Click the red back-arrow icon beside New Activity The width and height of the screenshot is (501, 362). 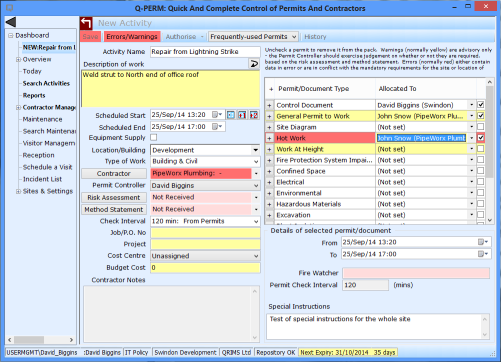pos(86,23)
